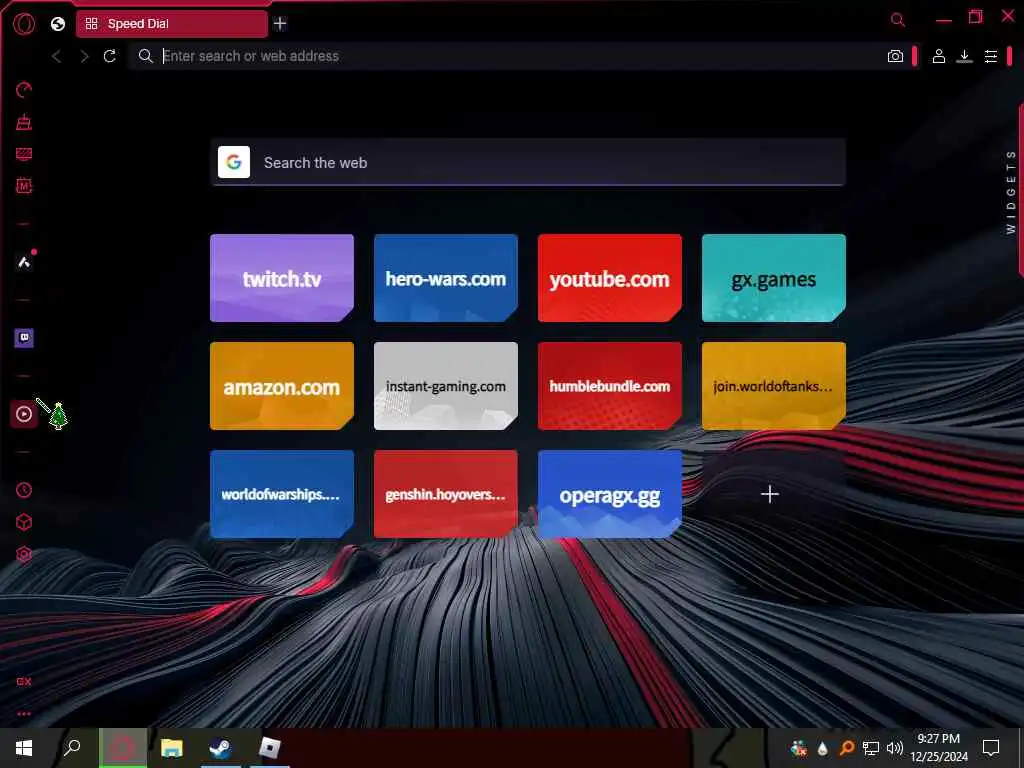Open the Windows Start menu
Image resolution: width=1024 pixels, height=768 pixels.
[24, 748]
